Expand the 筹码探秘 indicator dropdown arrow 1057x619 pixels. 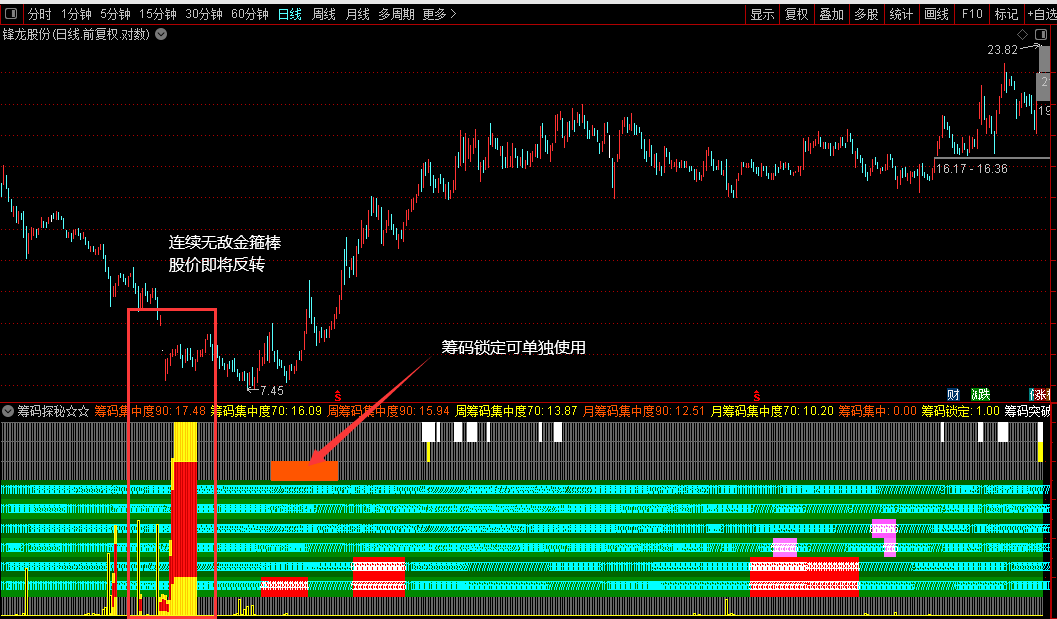(x=8, y=411)
